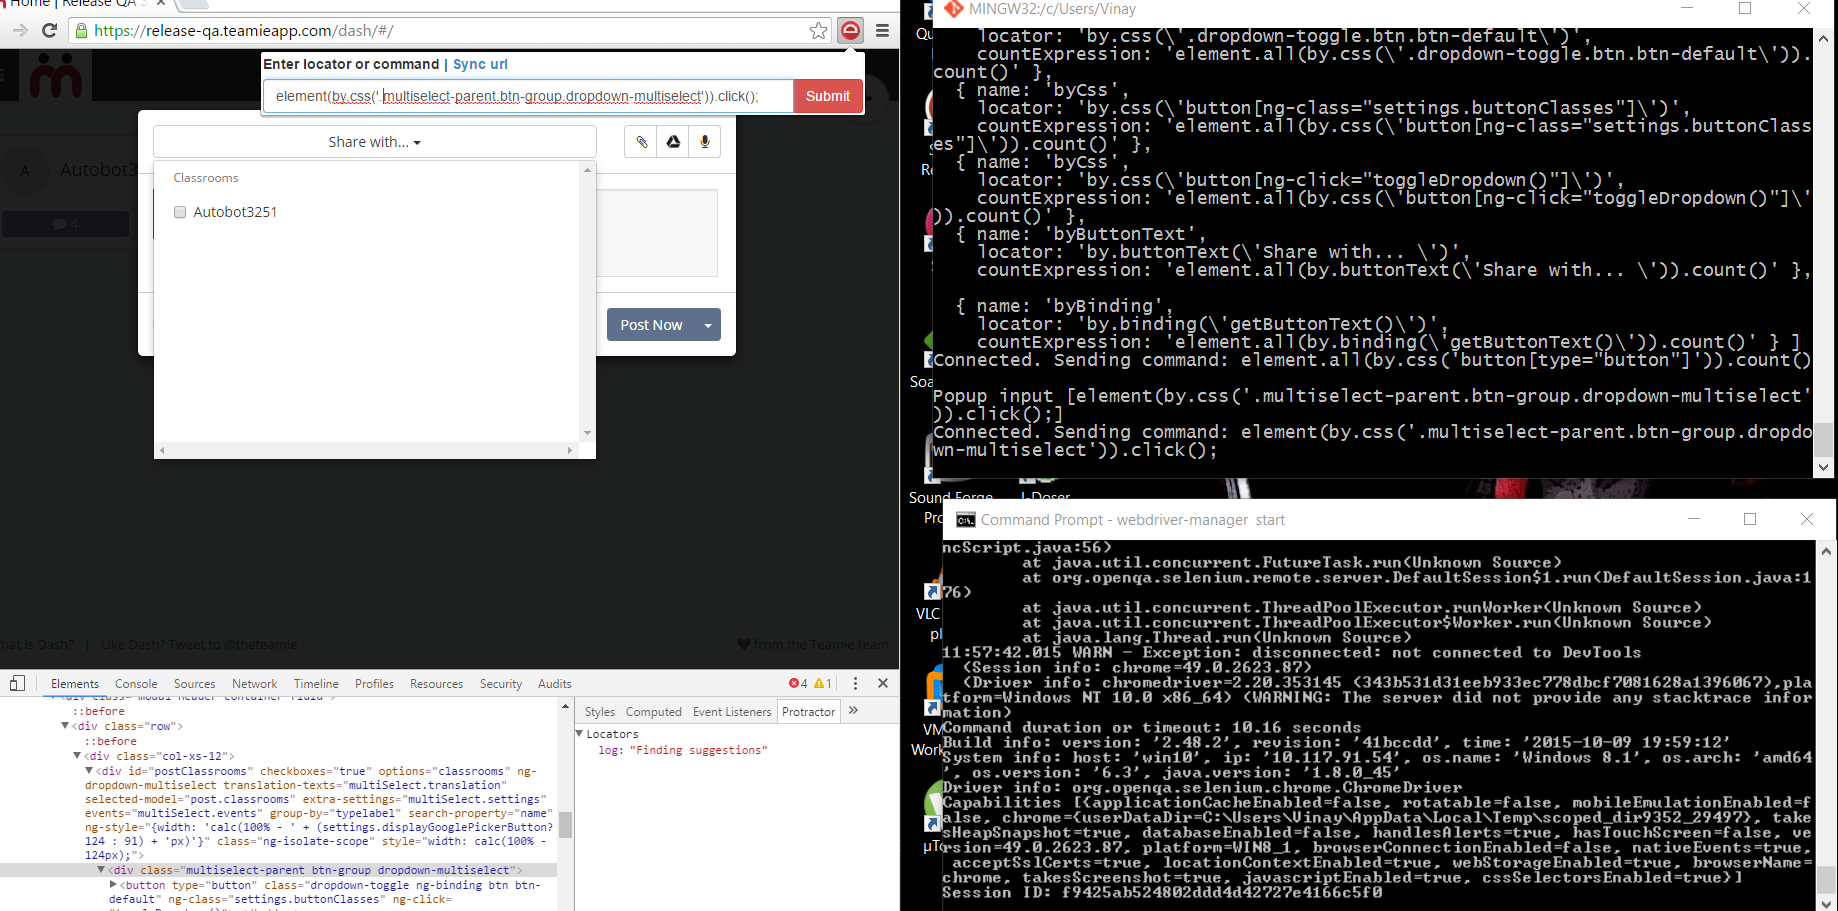Switch to the Elements tab
Viewport: 1838px width, 911px height.
[x=75, y=684]
